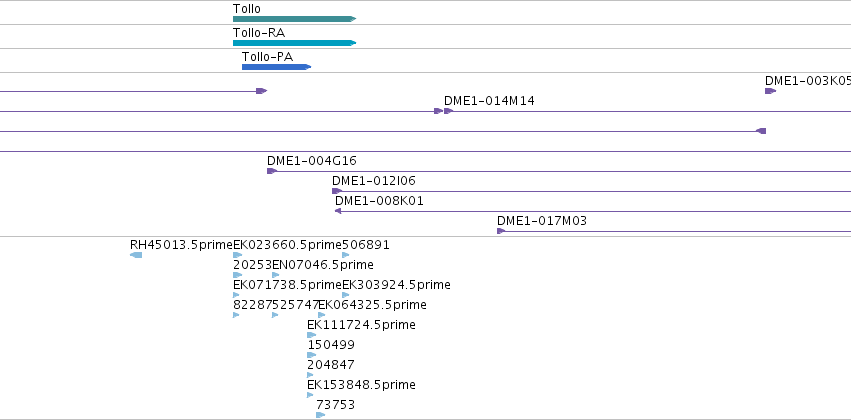The height and width of the screenshot is (420, 851).
Task: Click the 73753 feature arrow
Action: [321, 415]
